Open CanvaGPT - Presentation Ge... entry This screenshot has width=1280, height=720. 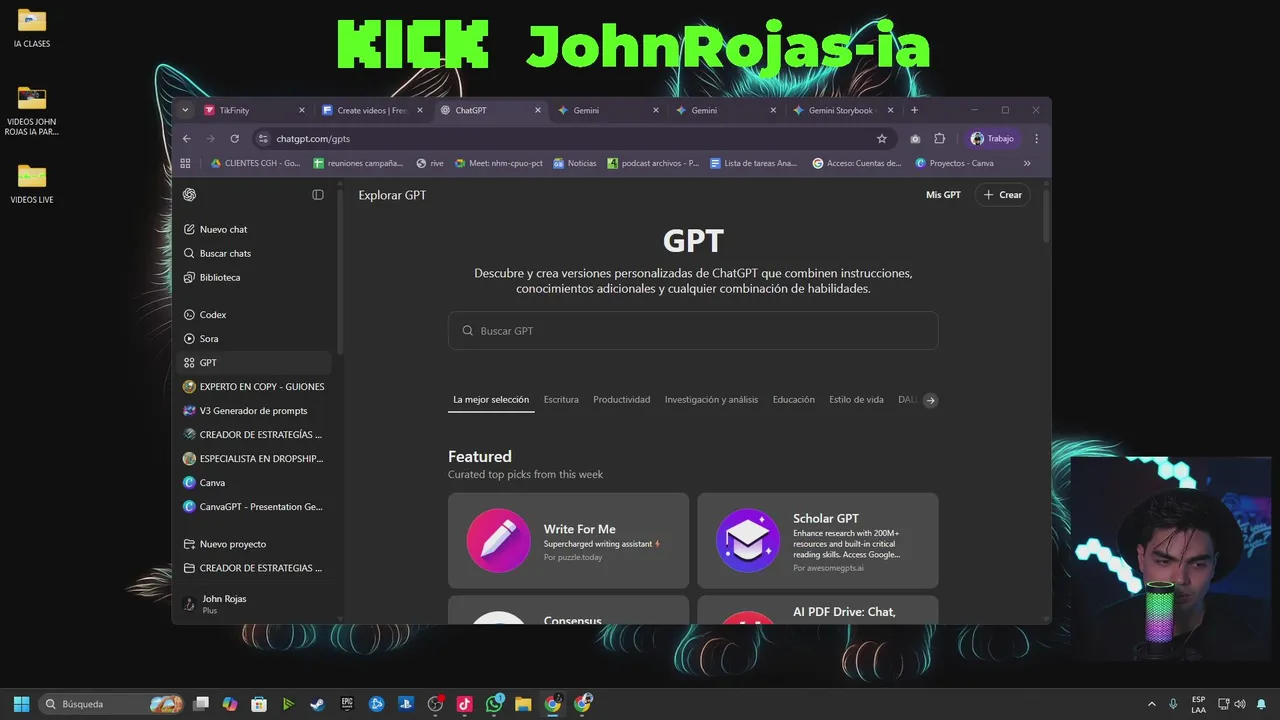254,507
